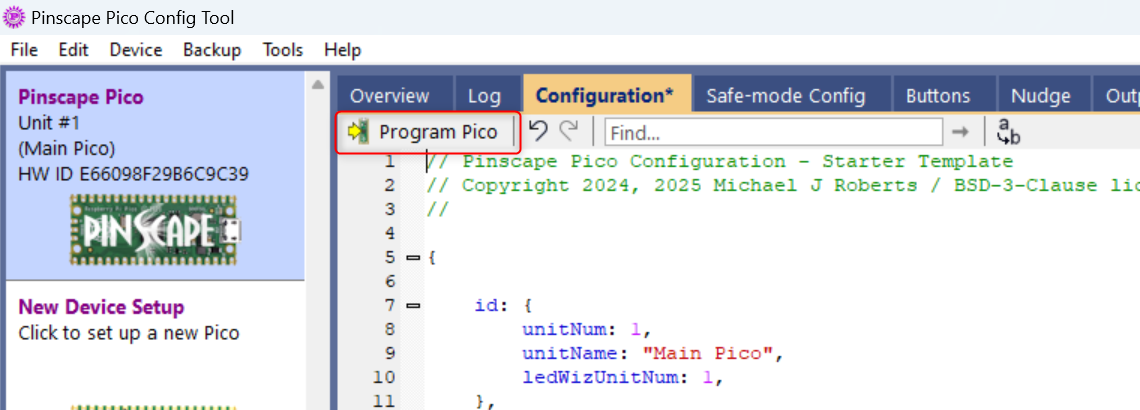Select the Configuration* tab
Viewport: 1140px width, 410px height.
[605, 95]
